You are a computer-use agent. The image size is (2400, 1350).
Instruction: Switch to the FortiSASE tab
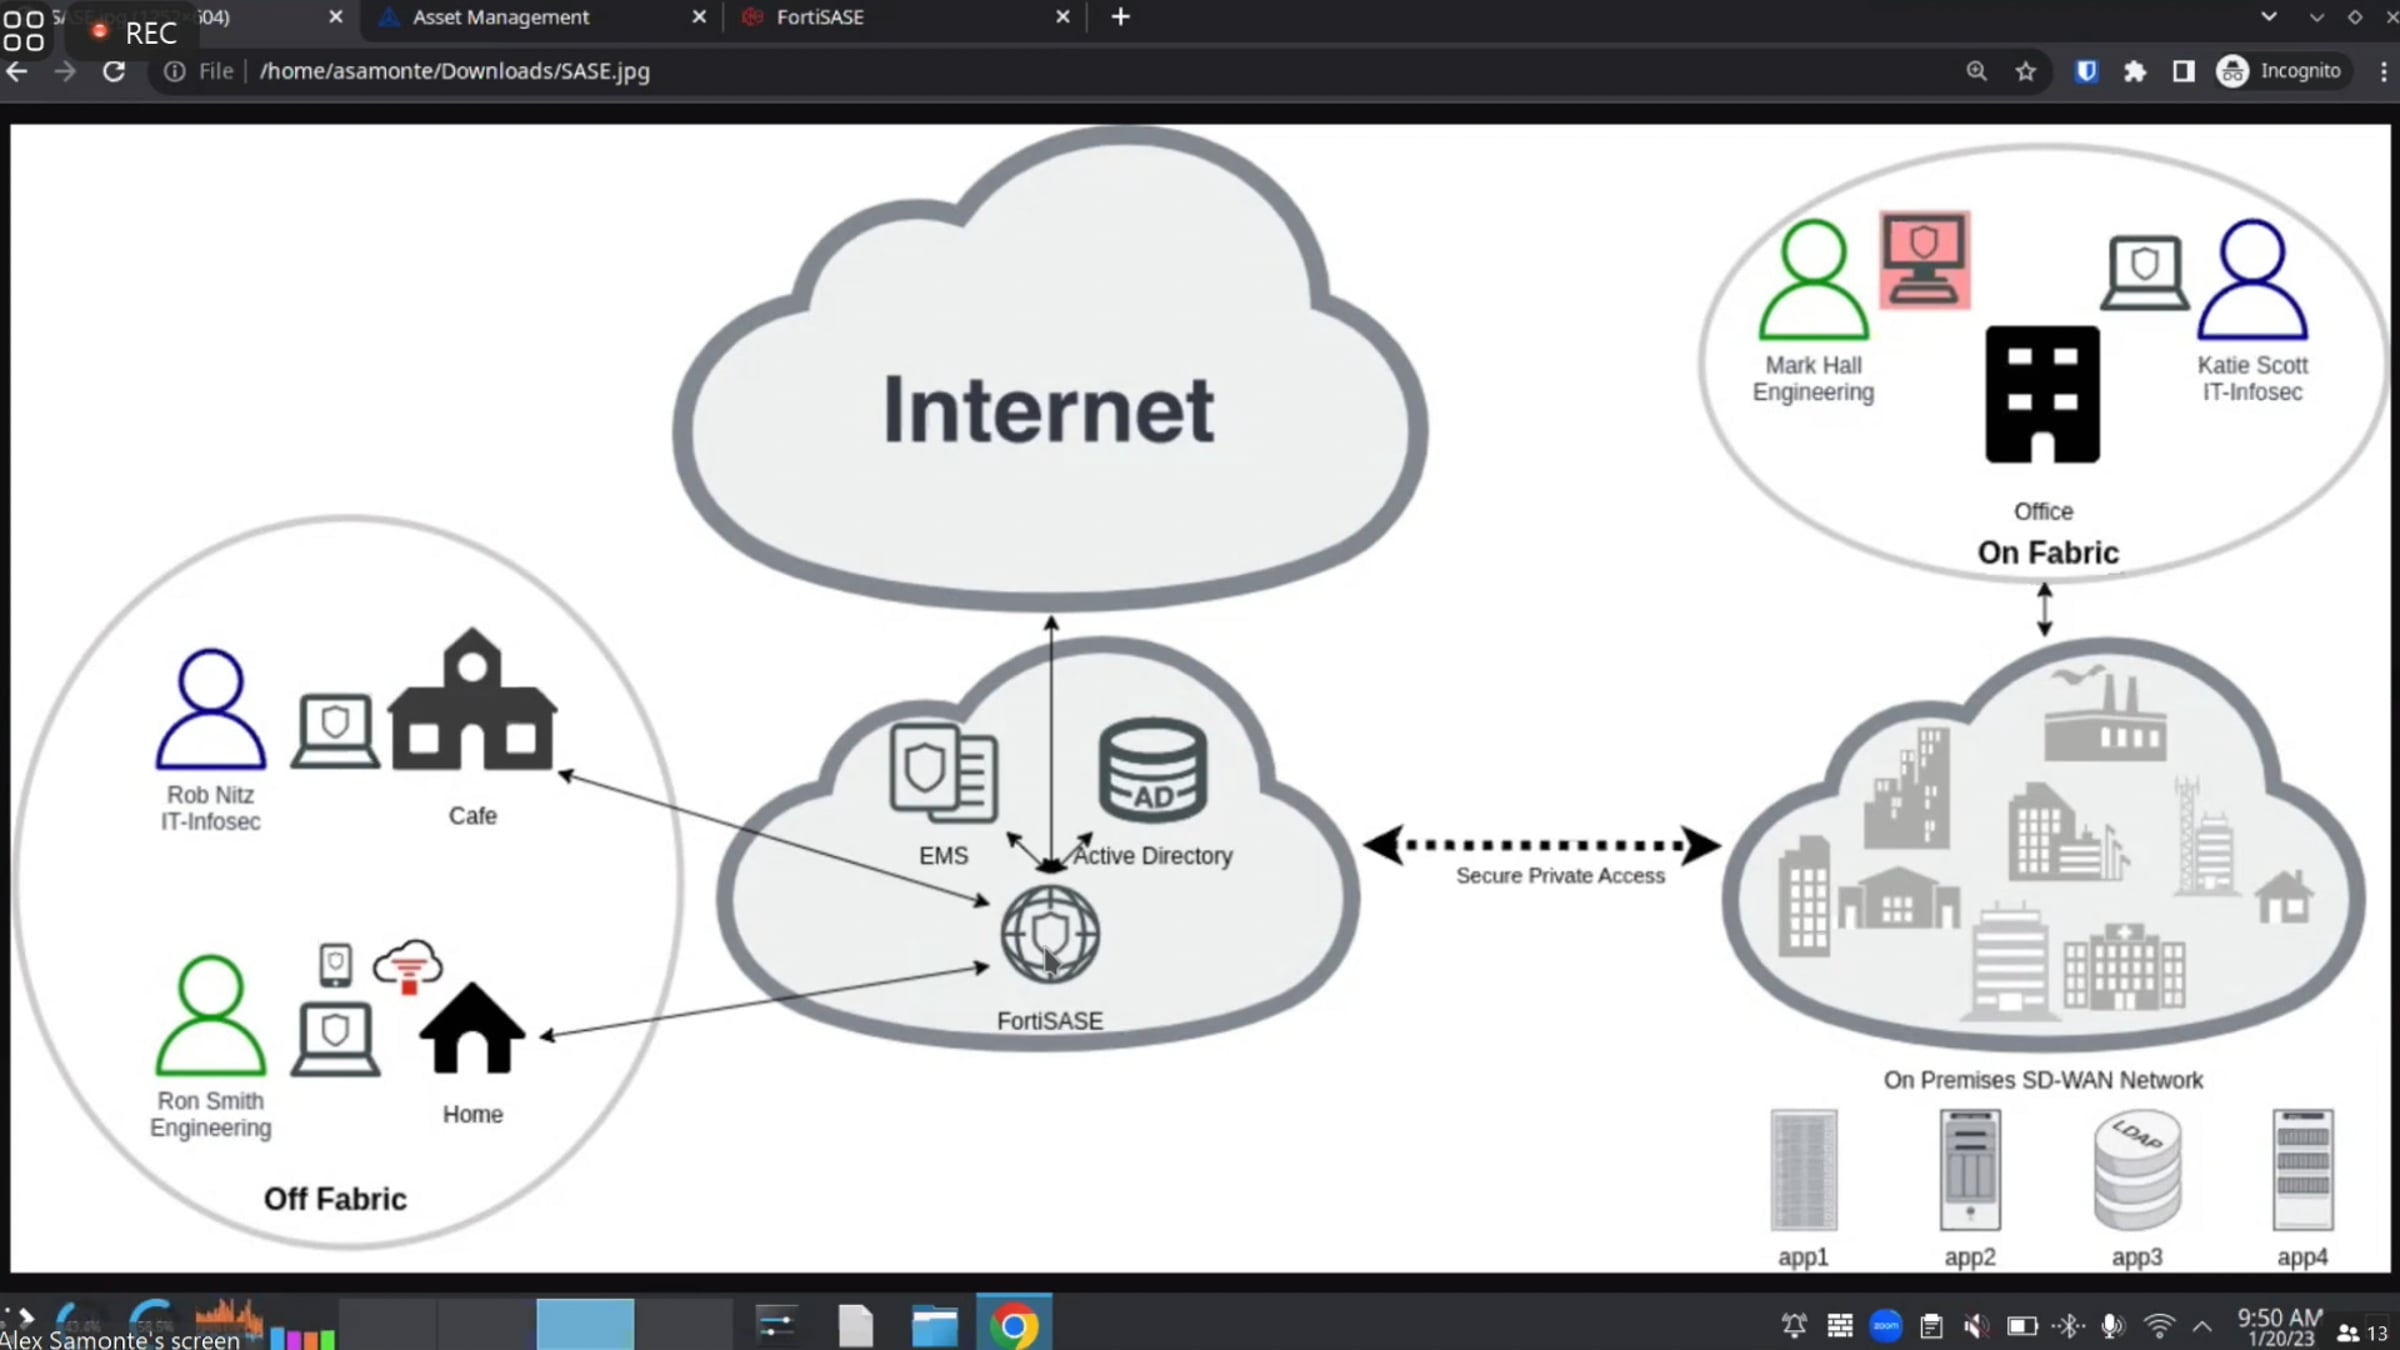(819, 17)
